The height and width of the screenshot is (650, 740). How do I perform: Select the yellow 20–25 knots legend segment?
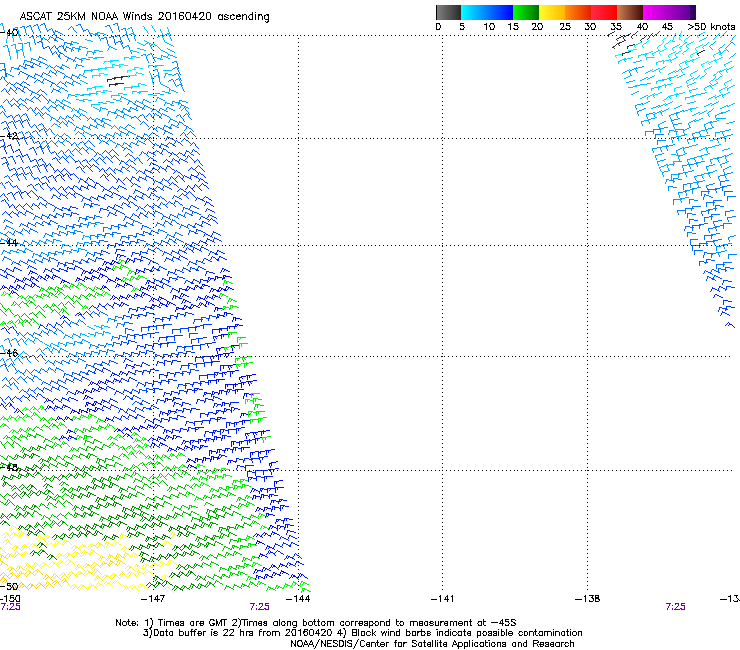pyautogui.click(x=552, y=12)
